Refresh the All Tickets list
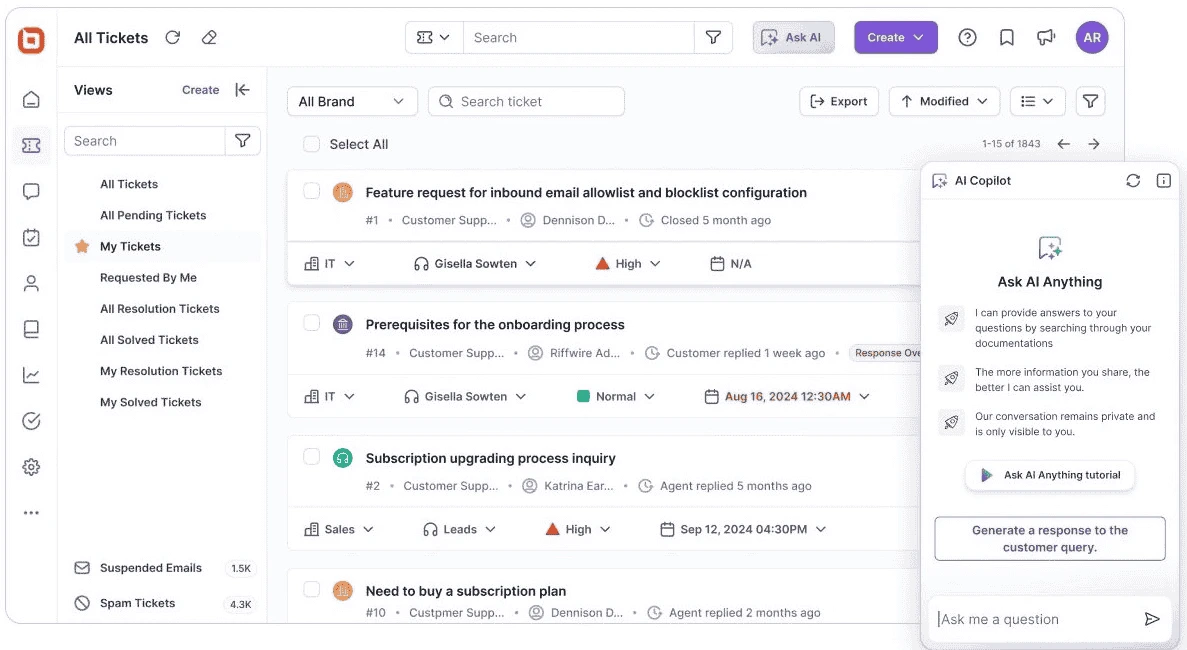Viewport: 1187px width, 650px height. [x=172, y=37]
